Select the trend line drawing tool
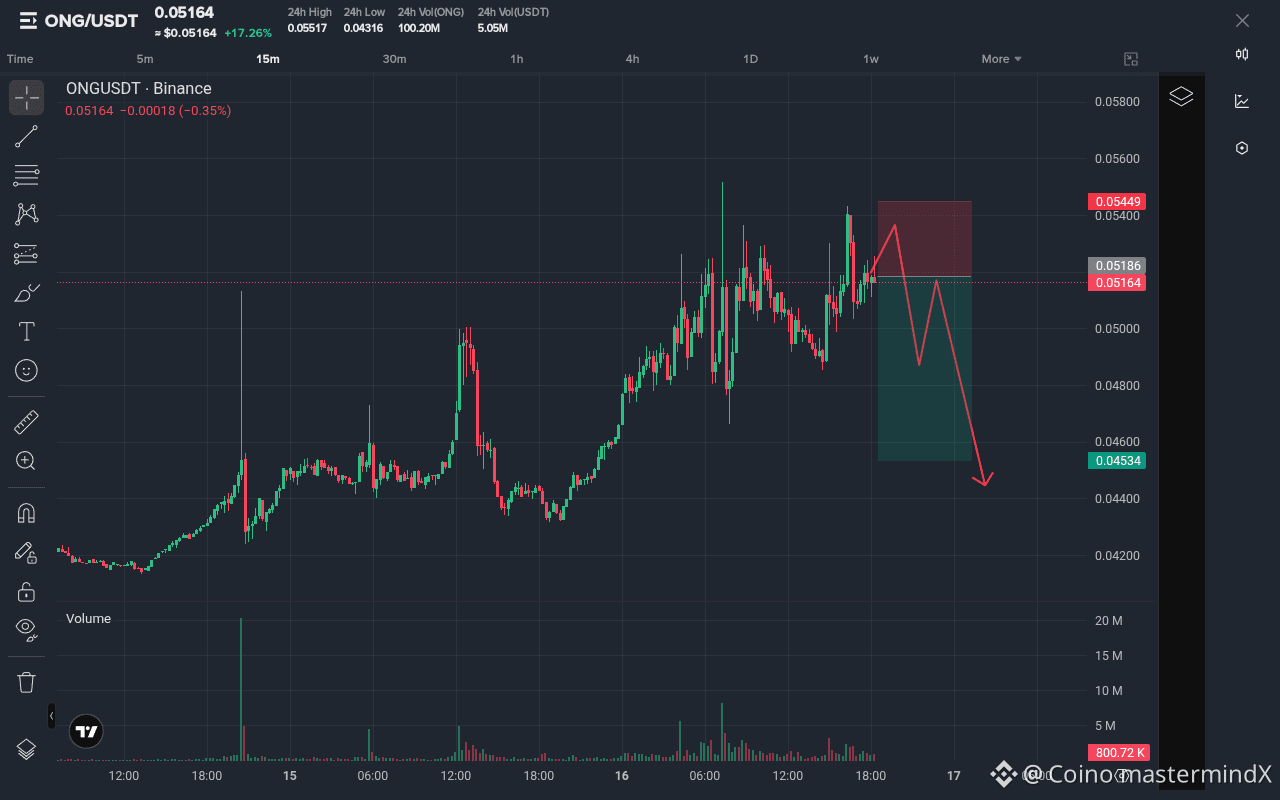Screen dimensions: 1280x800 pos(27,137)
